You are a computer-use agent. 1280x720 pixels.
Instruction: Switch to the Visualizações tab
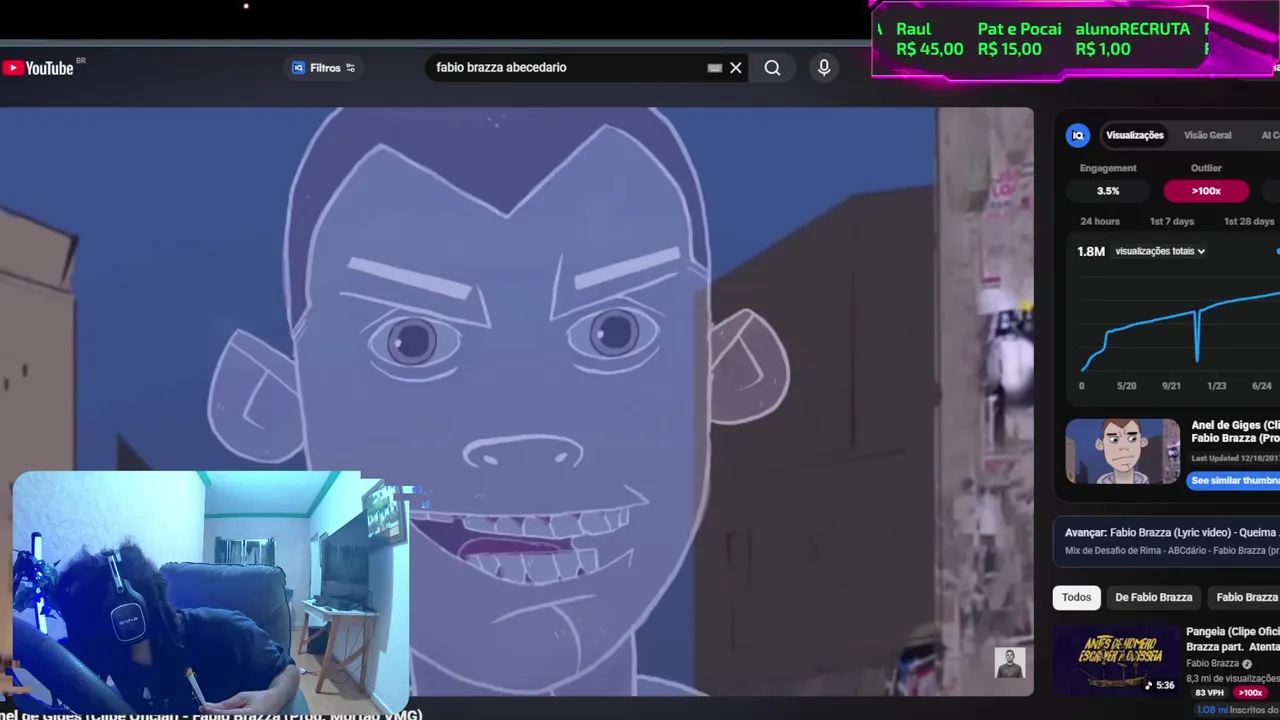(x=1134, y=135)
